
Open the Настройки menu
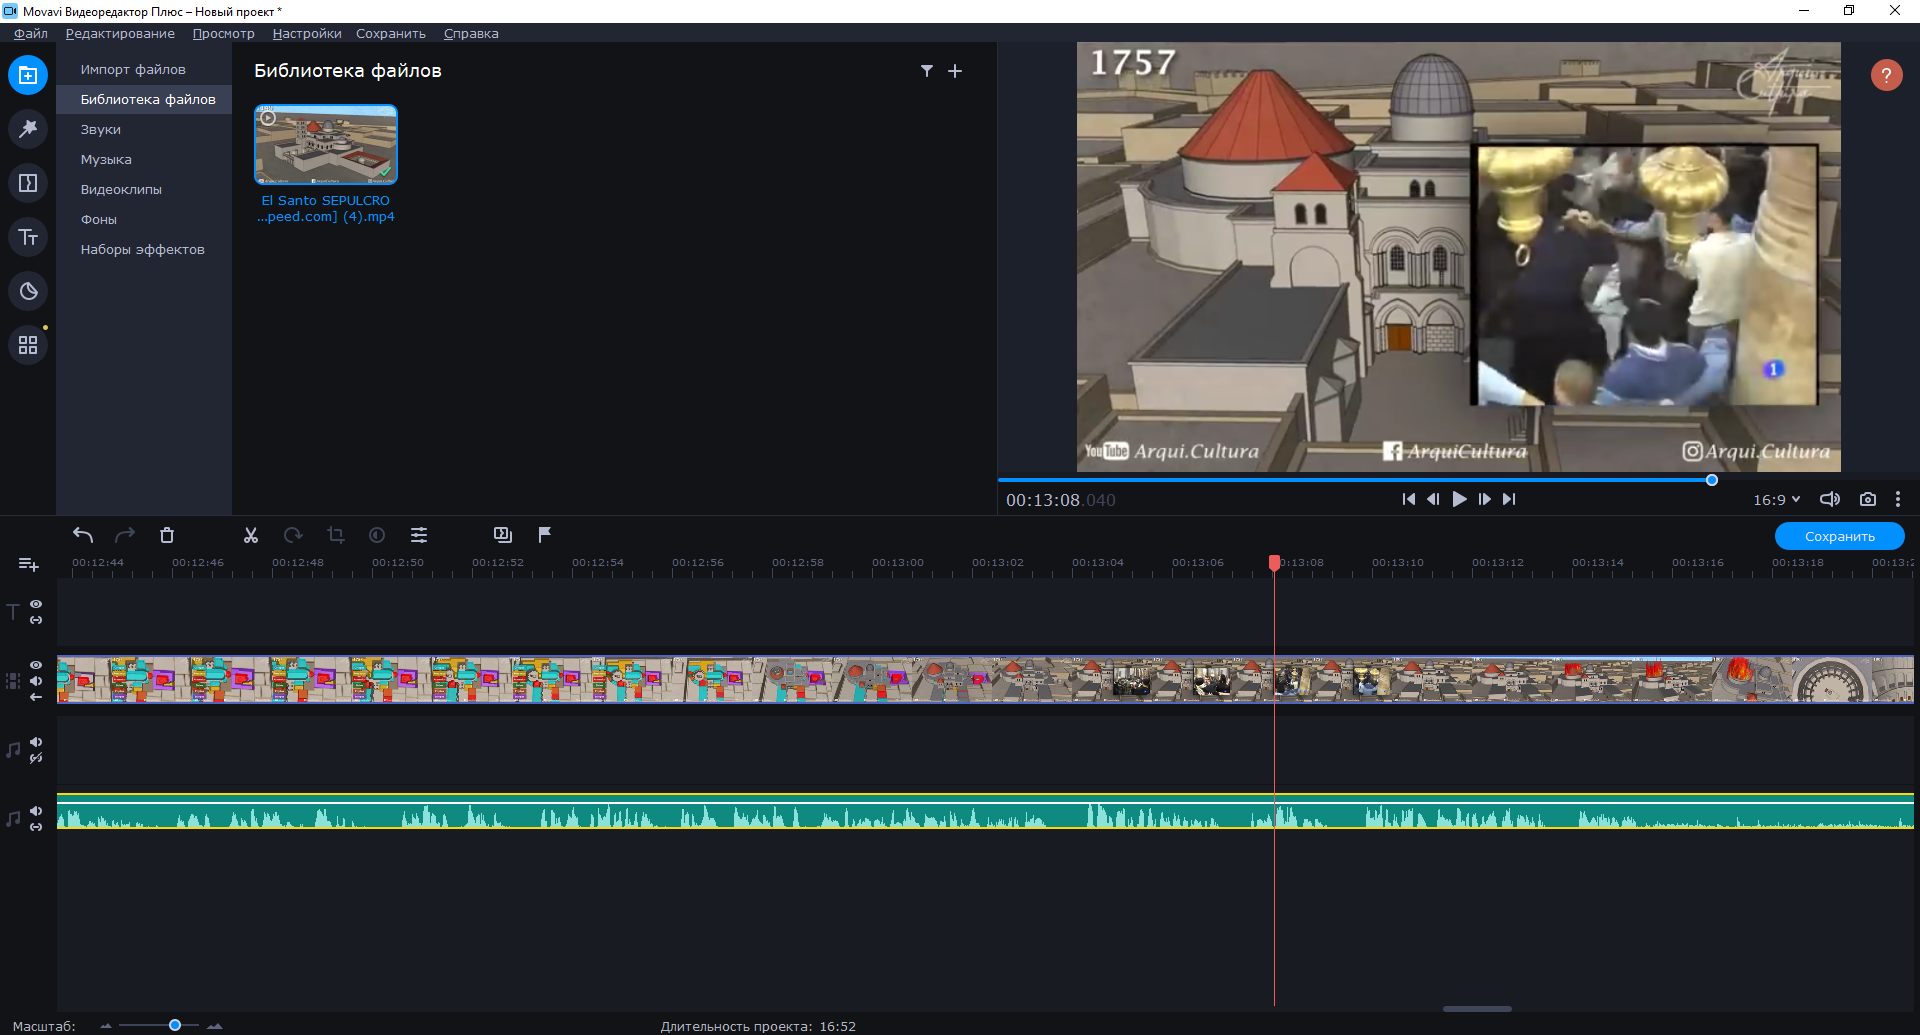(x=307, y=33)
